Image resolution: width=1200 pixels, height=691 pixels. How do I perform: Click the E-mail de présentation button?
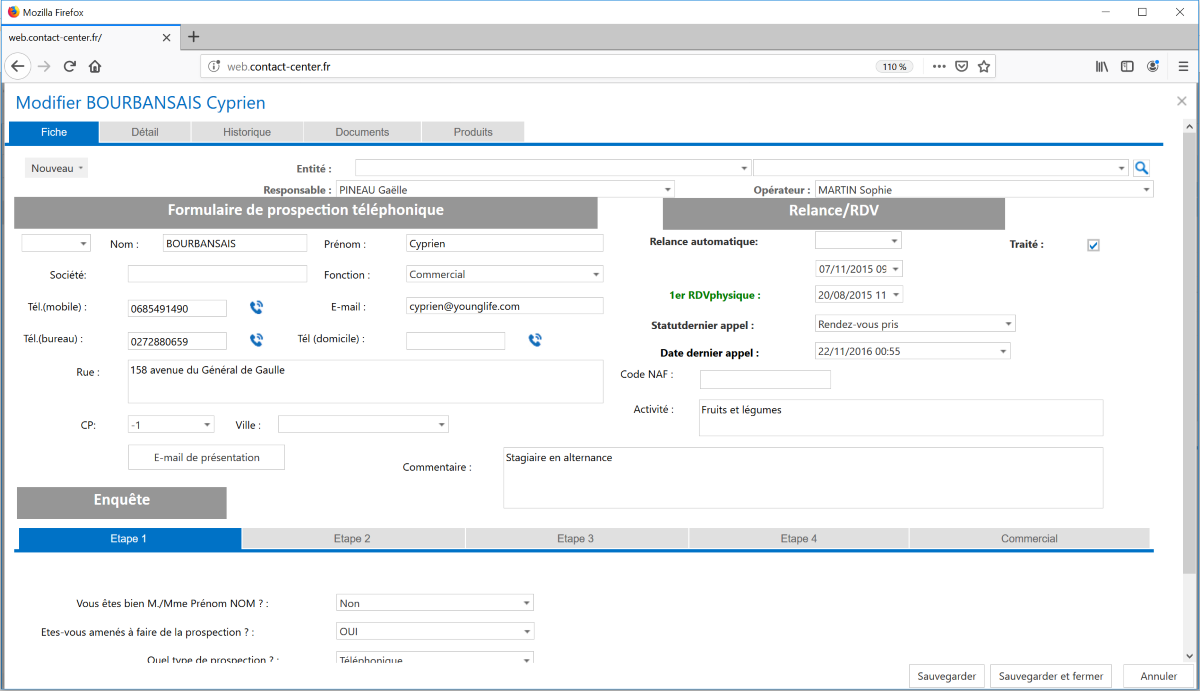click(207, 457)
